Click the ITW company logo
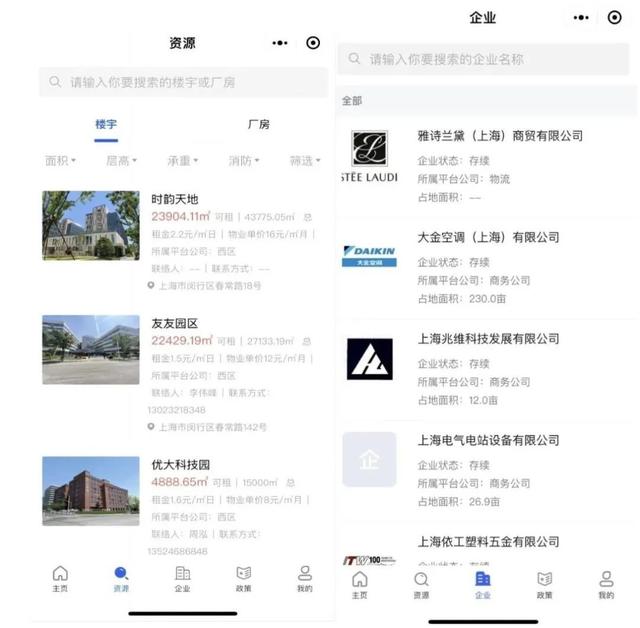The image size is (640, 628). (369, 561)
